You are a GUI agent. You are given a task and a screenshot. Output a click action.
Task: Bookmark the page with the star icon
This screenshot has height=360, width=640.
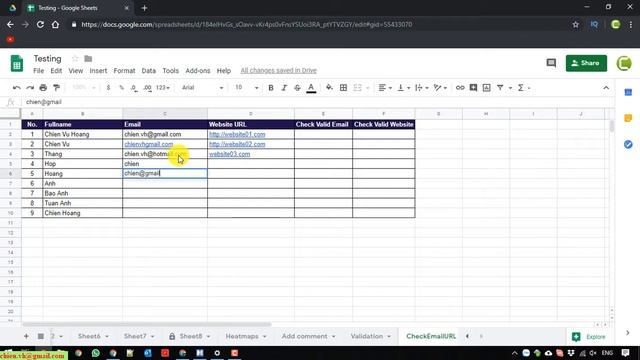(576, 24)
